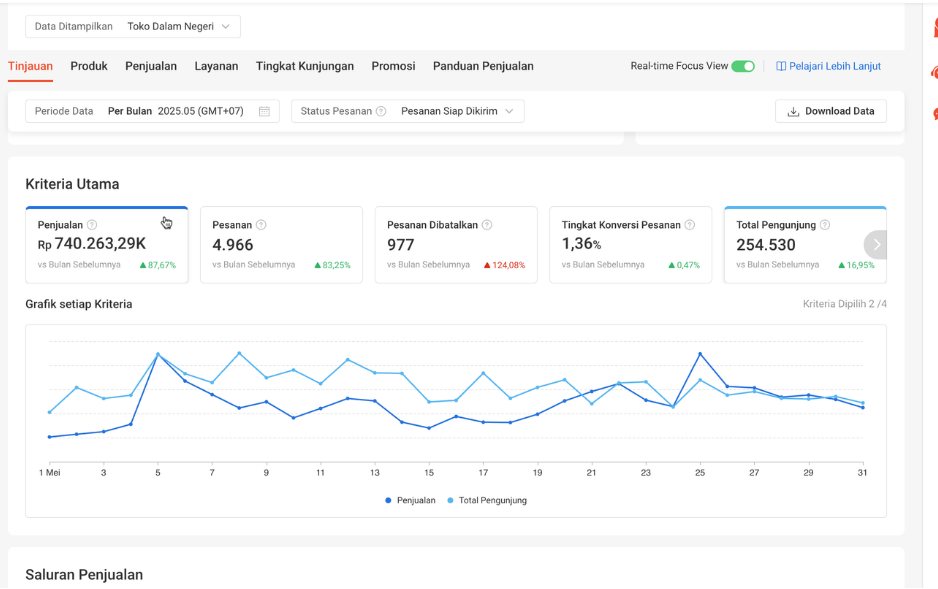Toggle the Pesanan Dibatalkan metric card
The image size is (938, 589).
[x=456, y=245]
